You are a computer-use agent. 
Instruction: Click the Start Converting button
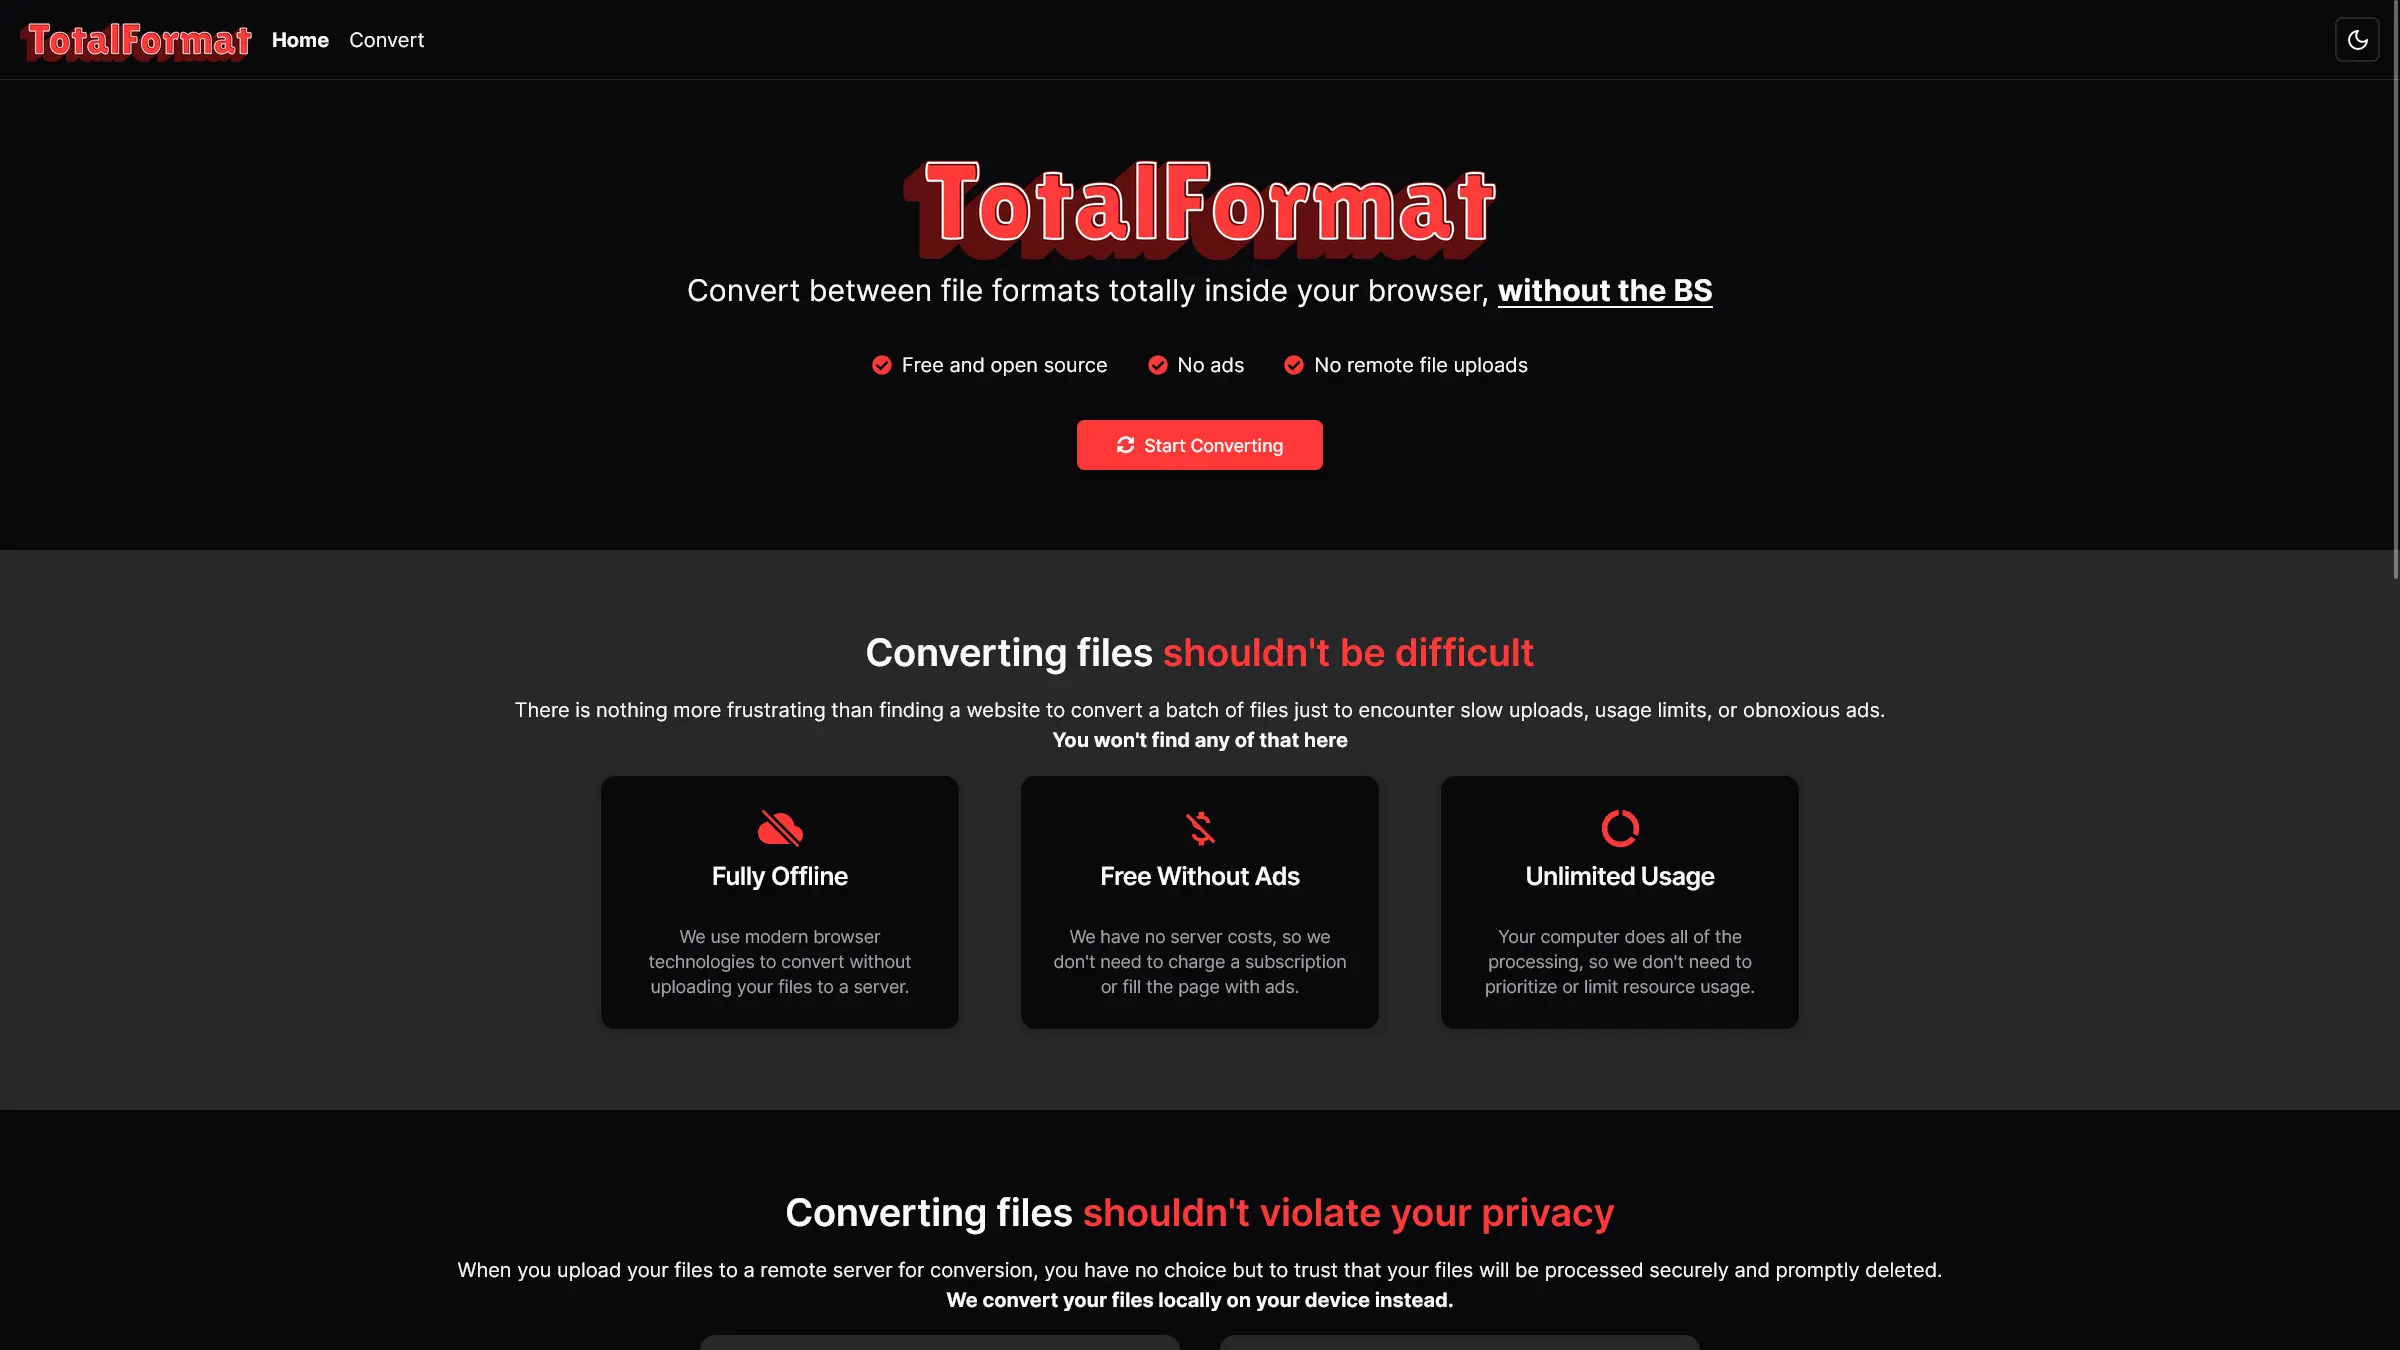pyautogui.click(x=1200, y=445)
